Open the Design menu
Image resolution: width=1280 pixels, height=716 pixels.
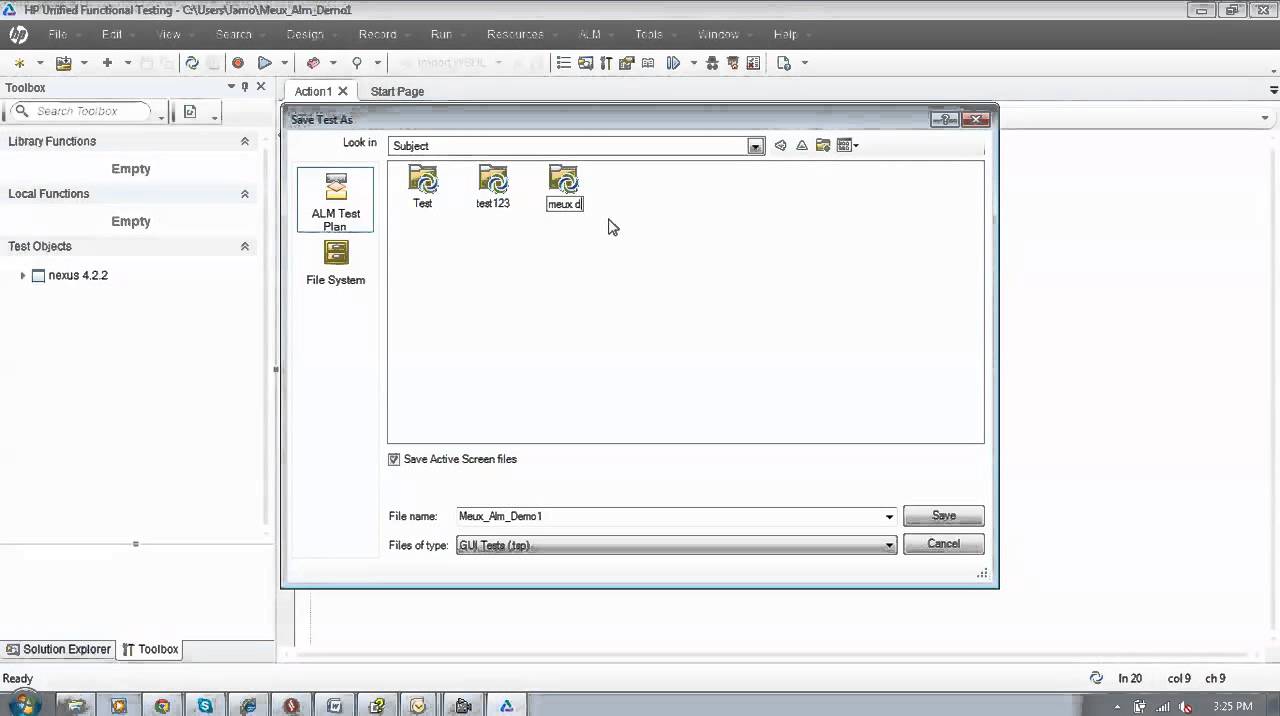tap(305, 34)
